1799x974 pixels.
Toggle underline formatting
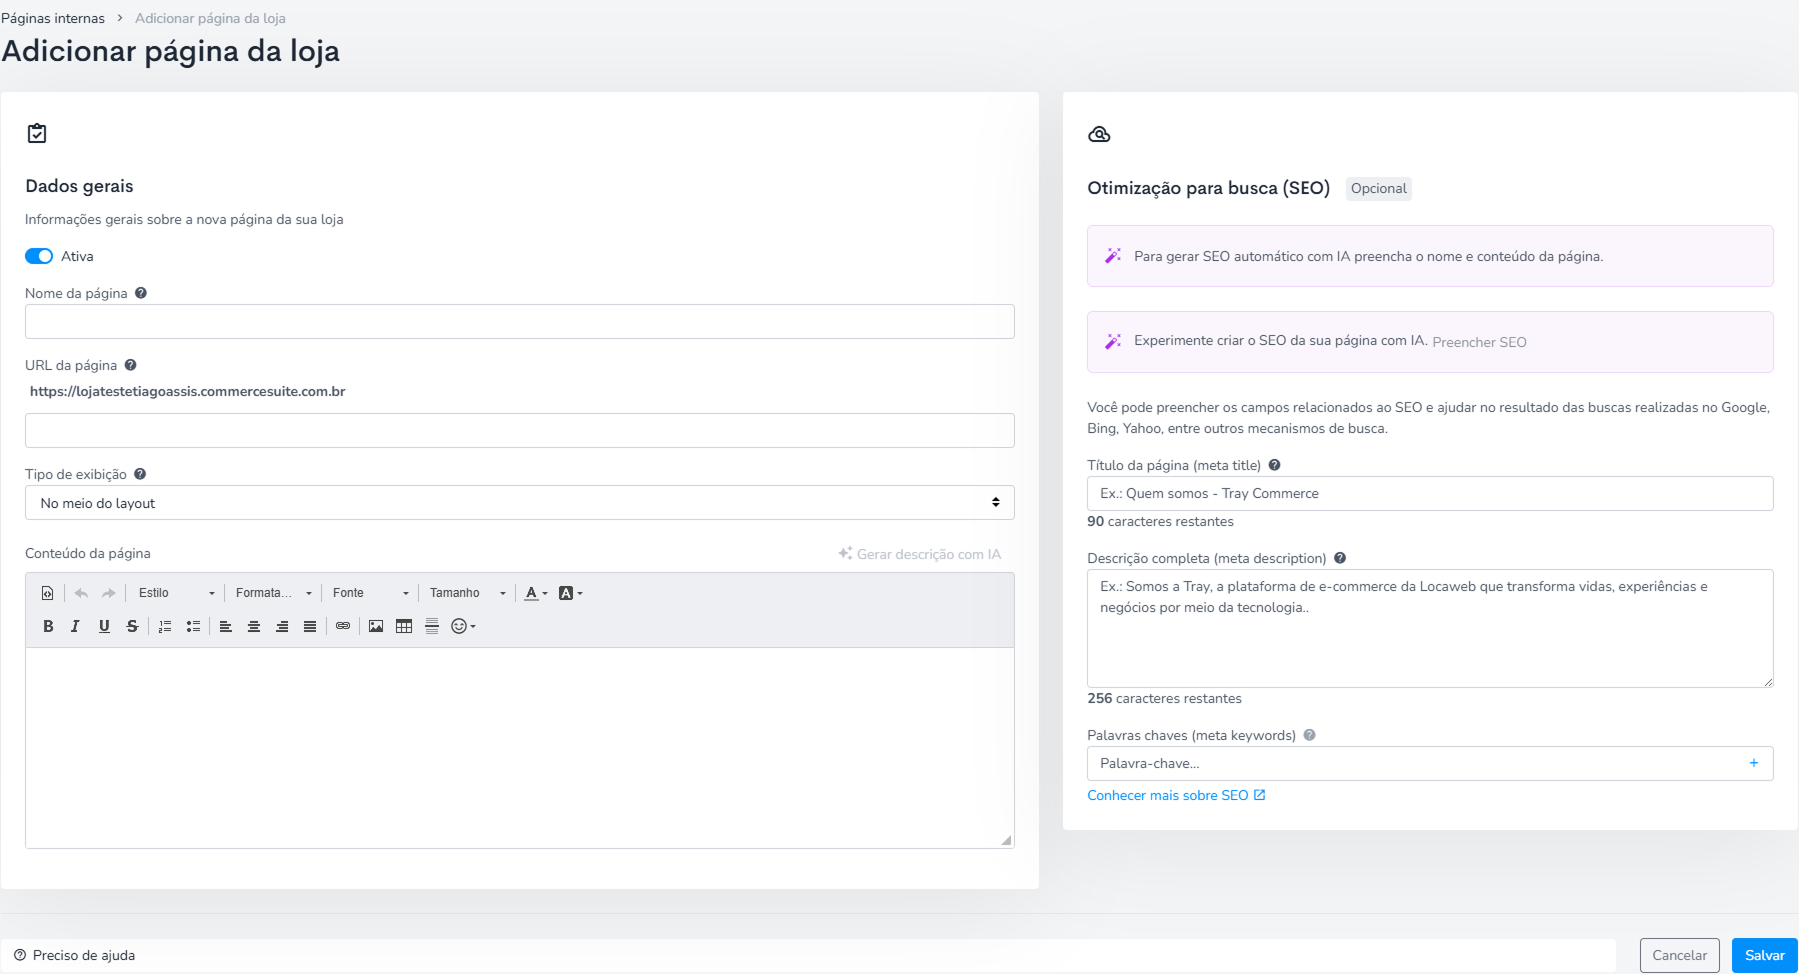[104, 626]
